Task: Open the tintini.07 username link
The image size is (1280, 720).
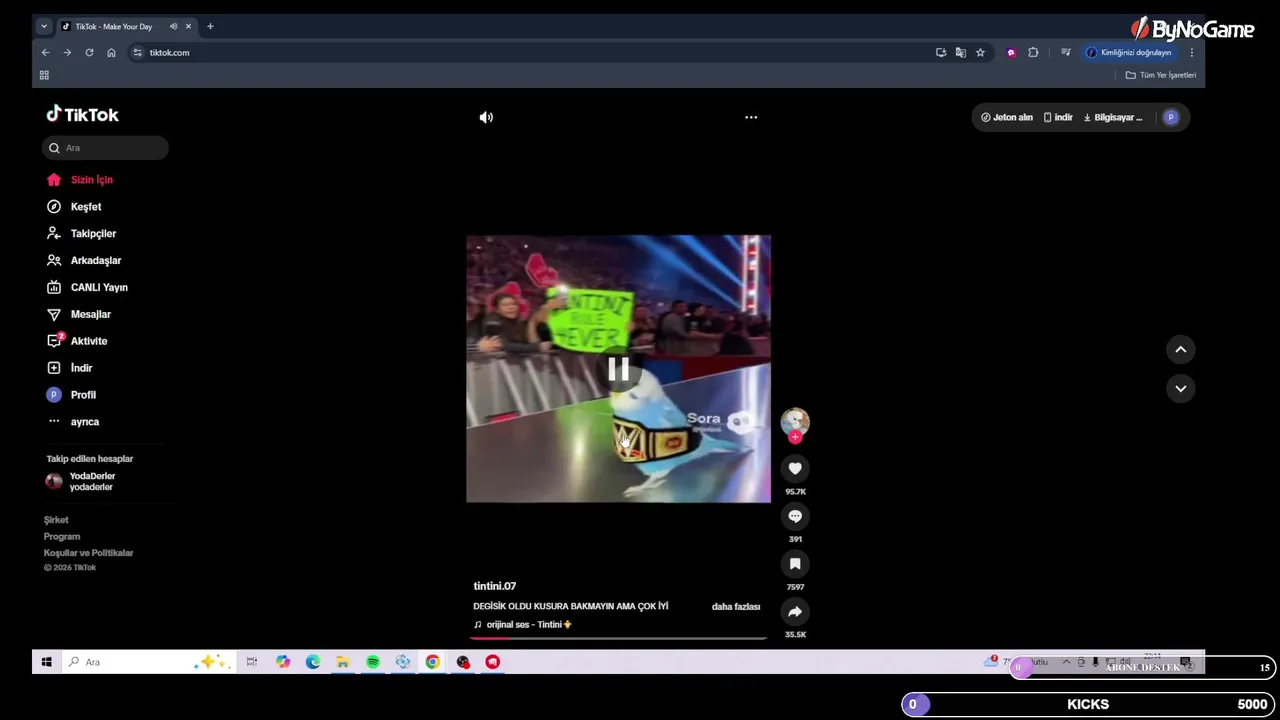Action: pyautogui.click(x=495, y=586)
